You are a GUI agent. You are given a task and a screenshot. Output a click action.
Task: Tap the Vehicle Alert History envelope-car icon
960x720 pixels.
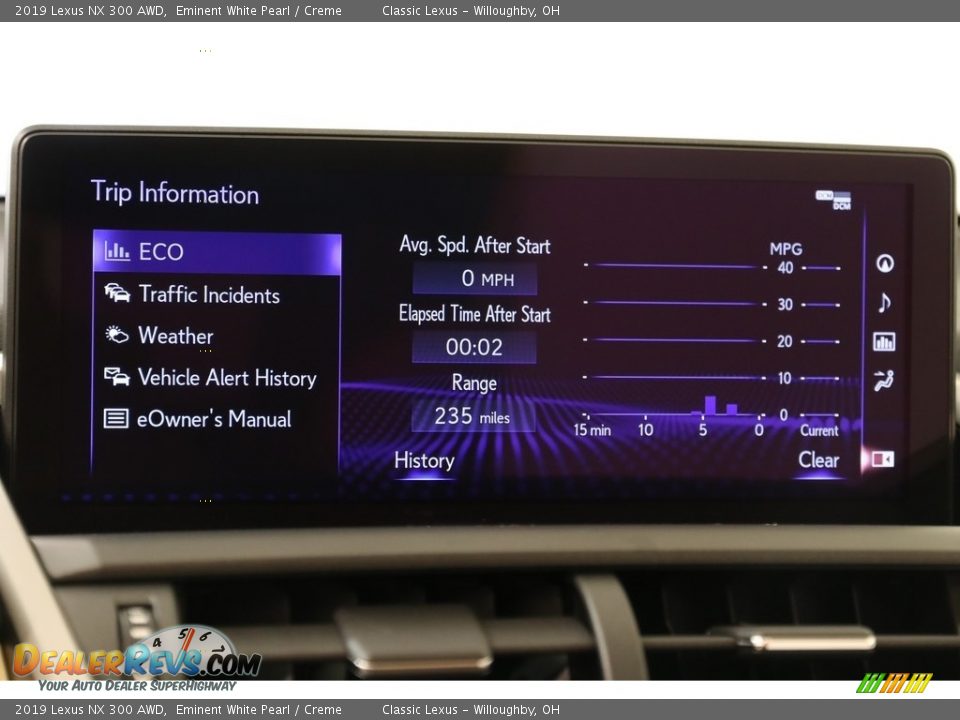pos(116,376)
